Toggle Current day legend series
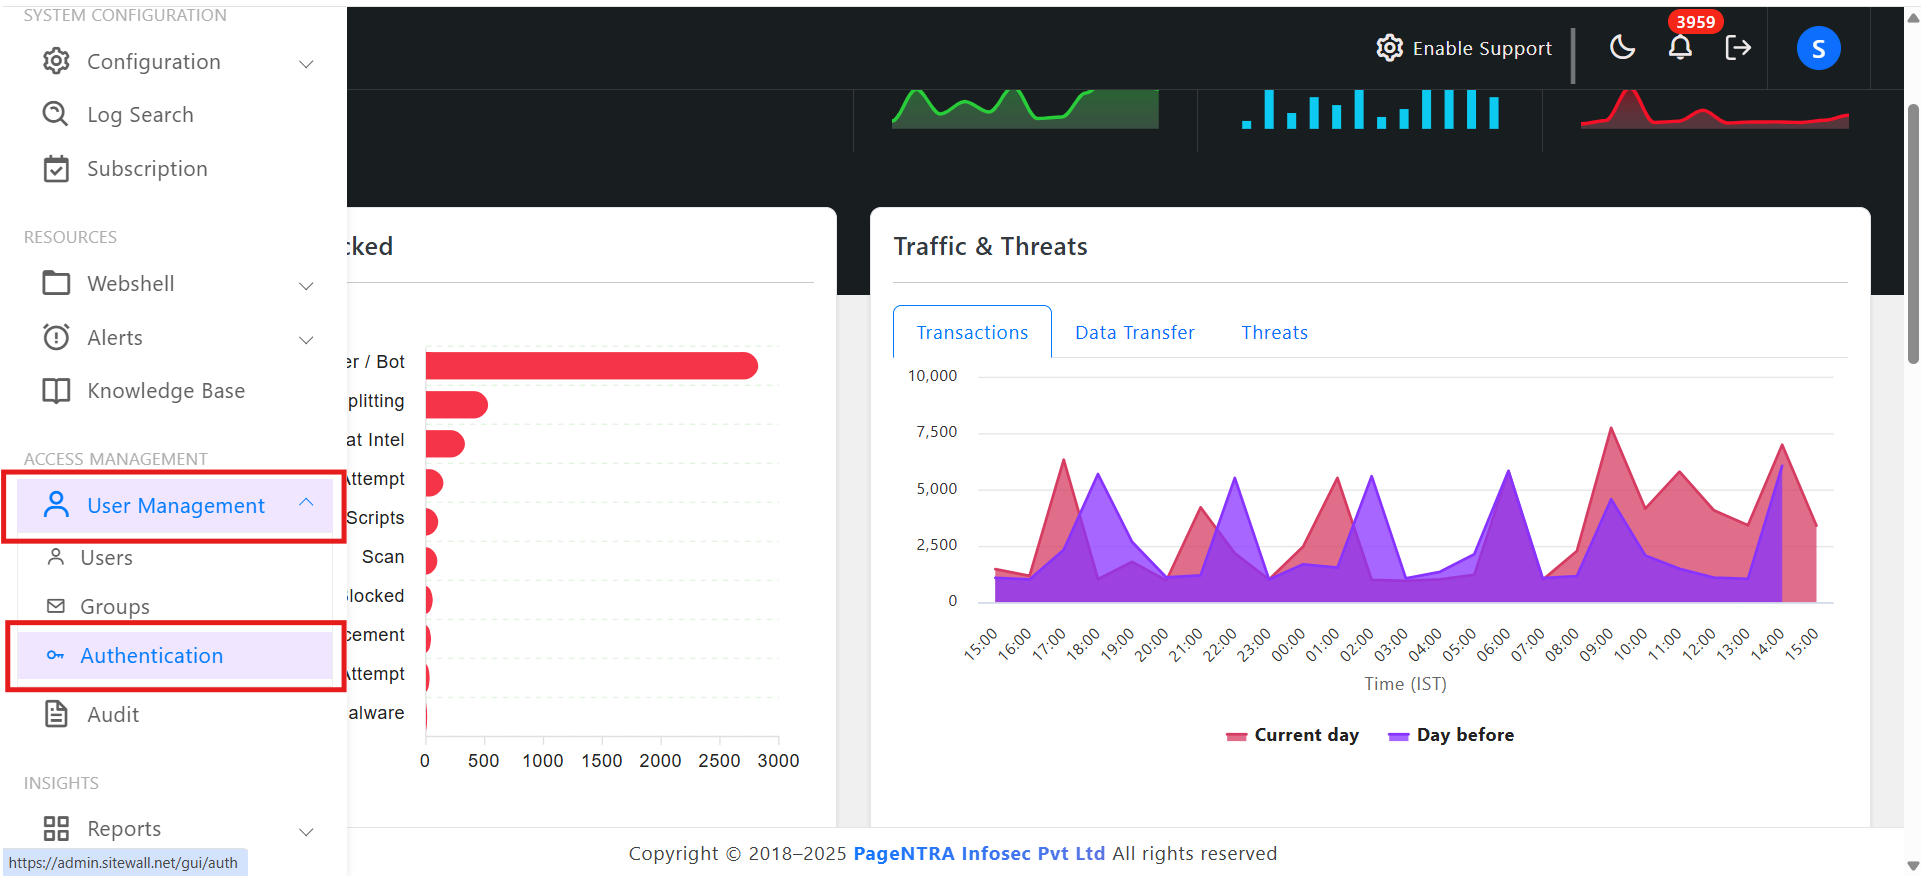 point(1292,735)
